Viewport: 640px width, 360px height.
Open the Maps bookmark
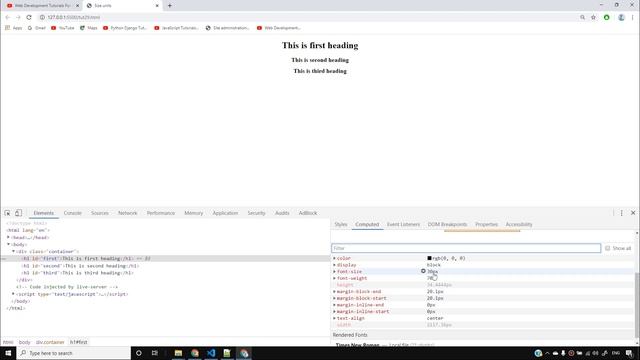(89, 28)
